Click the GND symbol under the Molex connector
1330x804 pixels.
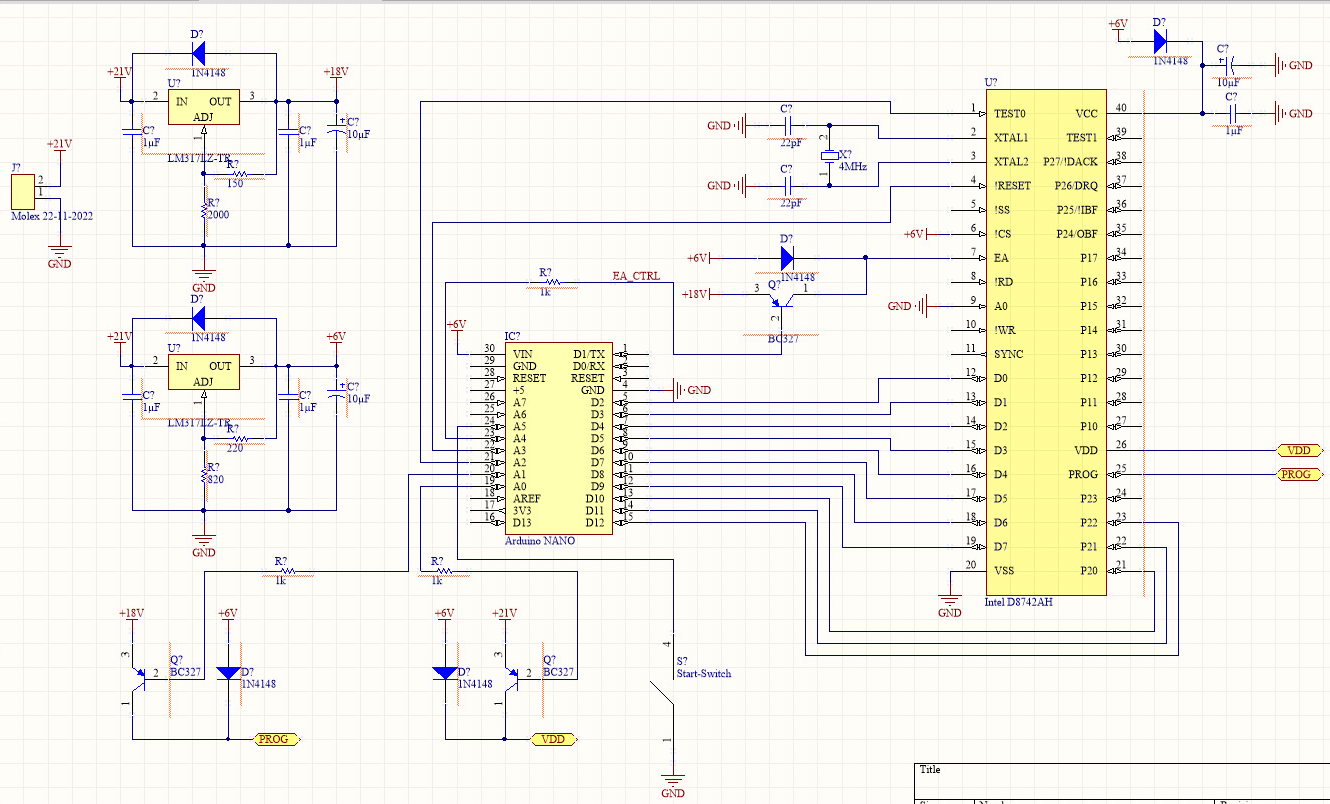pos(60,256)
